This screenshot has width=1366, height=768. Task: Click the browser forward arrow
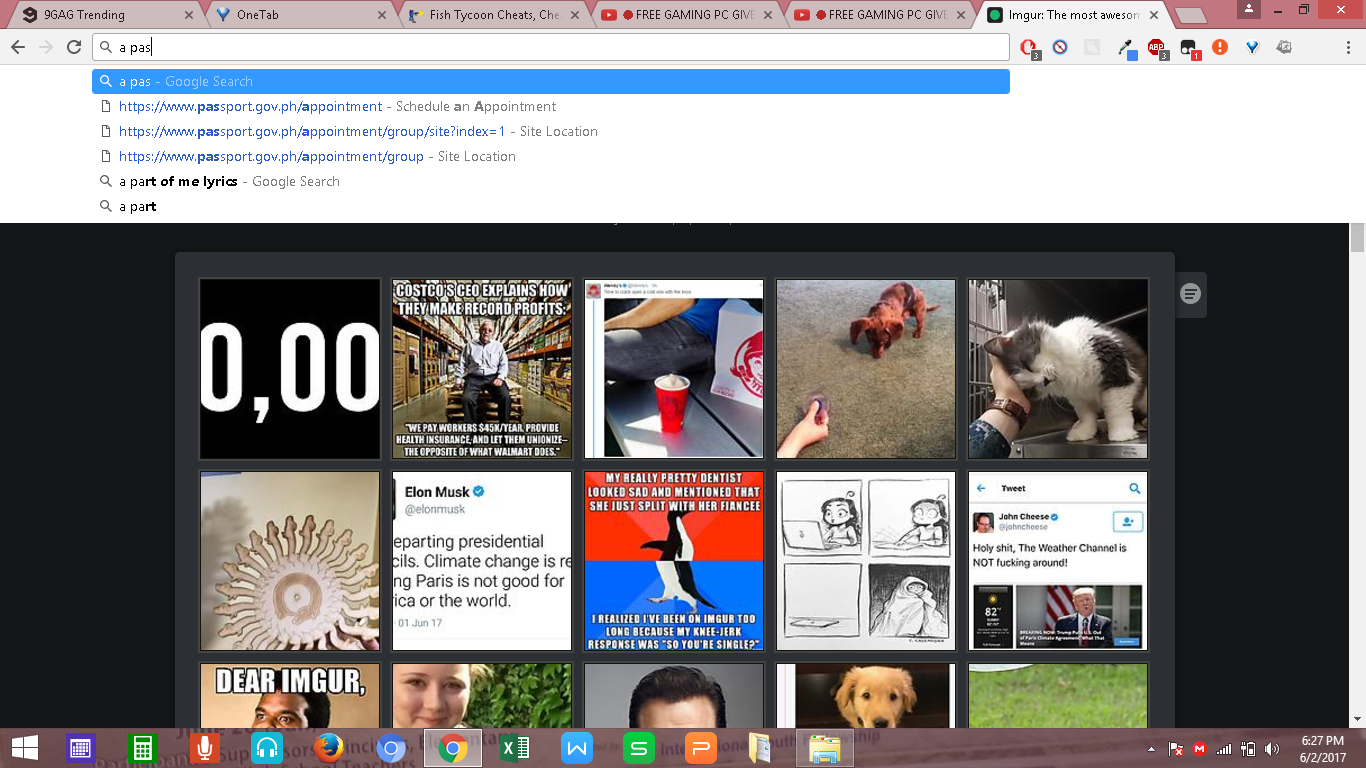tap(46, 47)
